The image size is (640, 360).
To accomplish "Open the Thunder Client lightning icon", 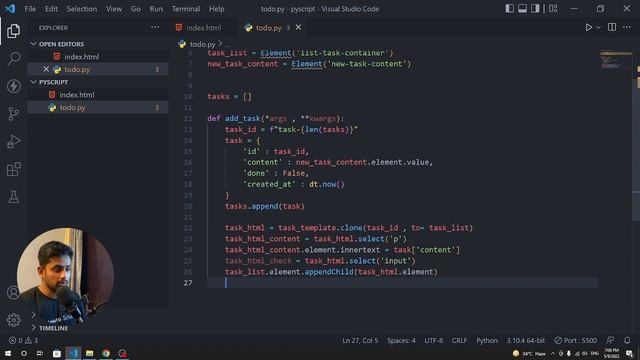I will tap(13, 86).
